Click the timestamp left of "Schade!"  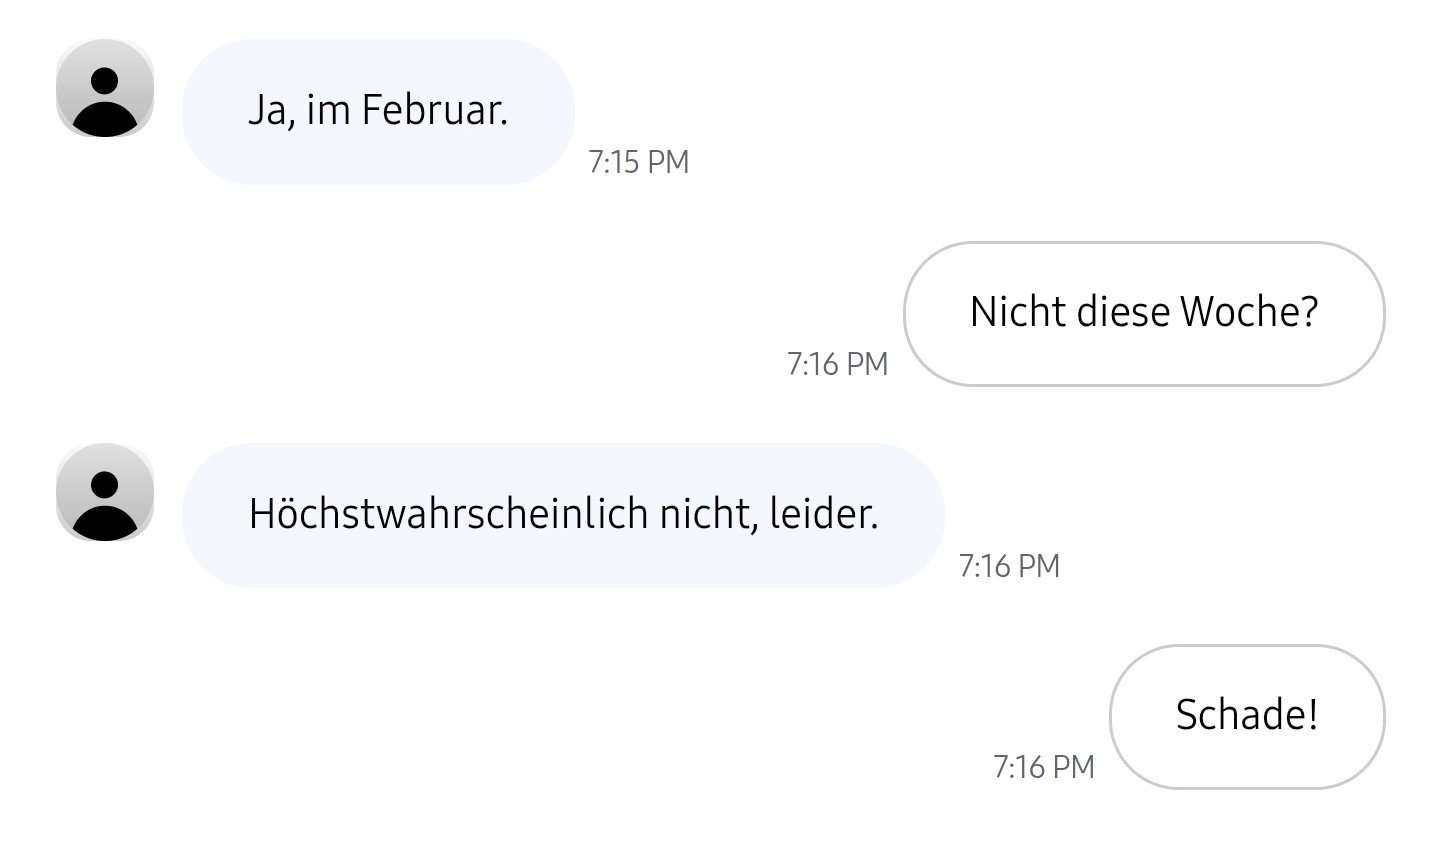click(x=1043, y=767)
